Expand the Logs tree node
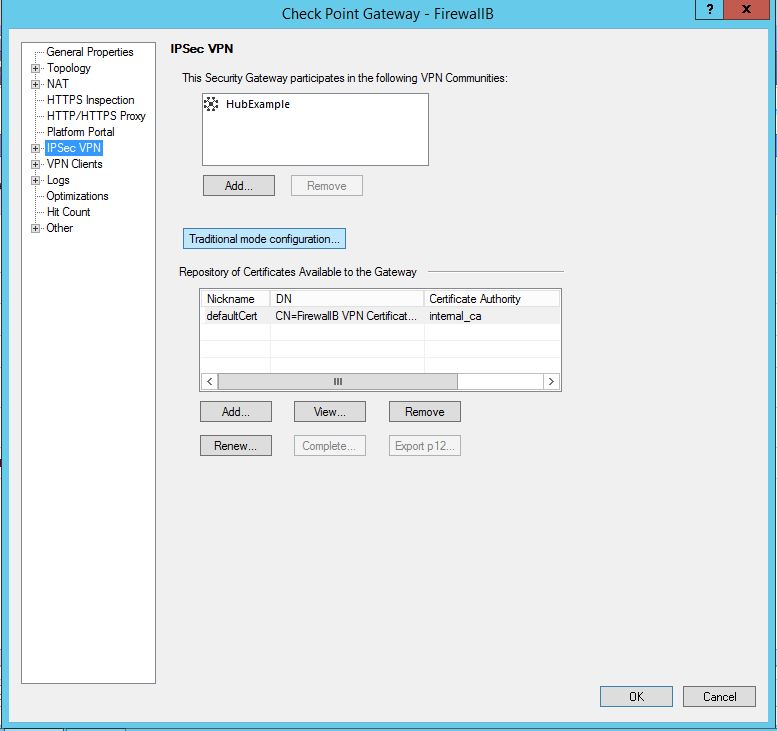Screen dimensions: 777x731 pos(35,180)
